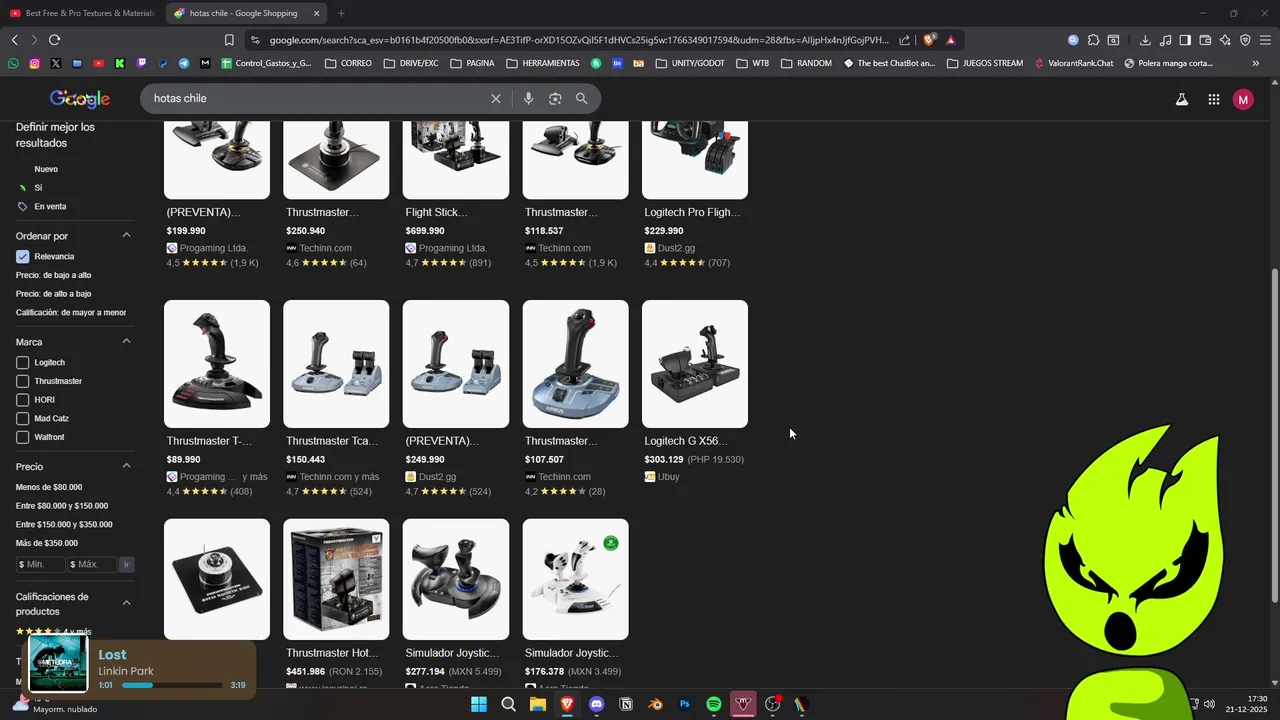Check the HORI brand filter
Screen dimensions: 1280x720
(23, 400)
